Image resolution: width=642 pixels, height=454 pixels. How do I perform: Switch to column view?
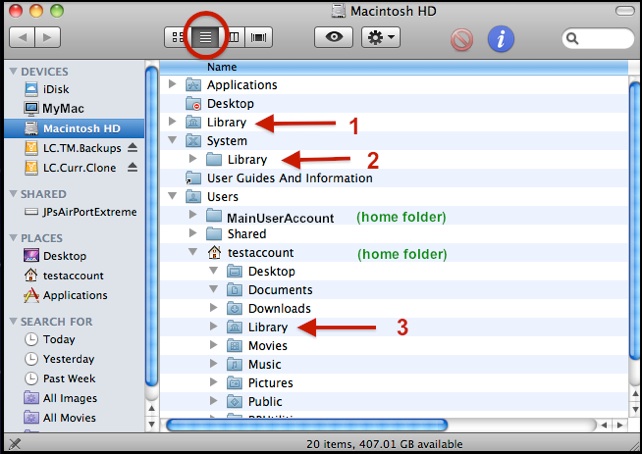[233, 38]
